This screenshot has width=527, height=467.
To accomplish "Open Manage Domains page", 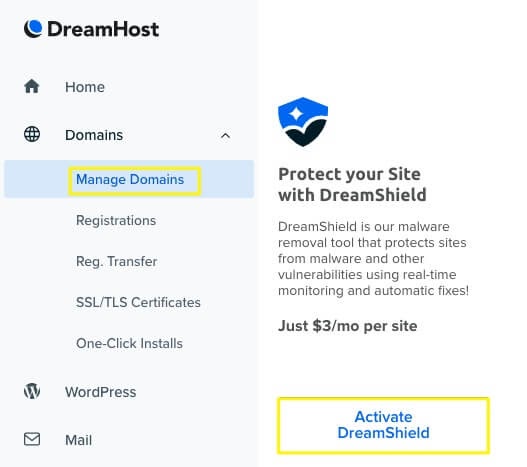I will coord(130,180).
